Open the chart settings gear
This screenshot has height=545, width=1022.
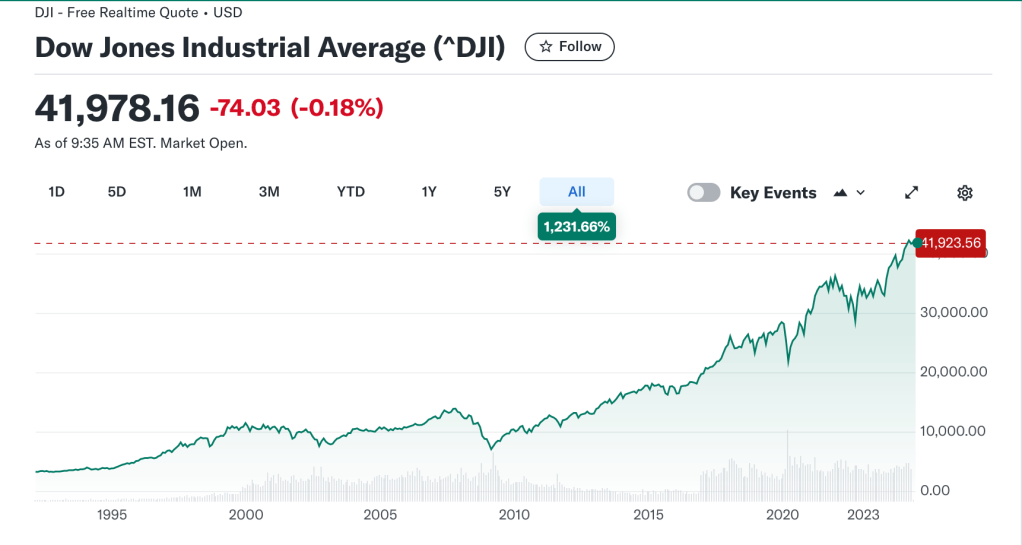pos(964,193)
